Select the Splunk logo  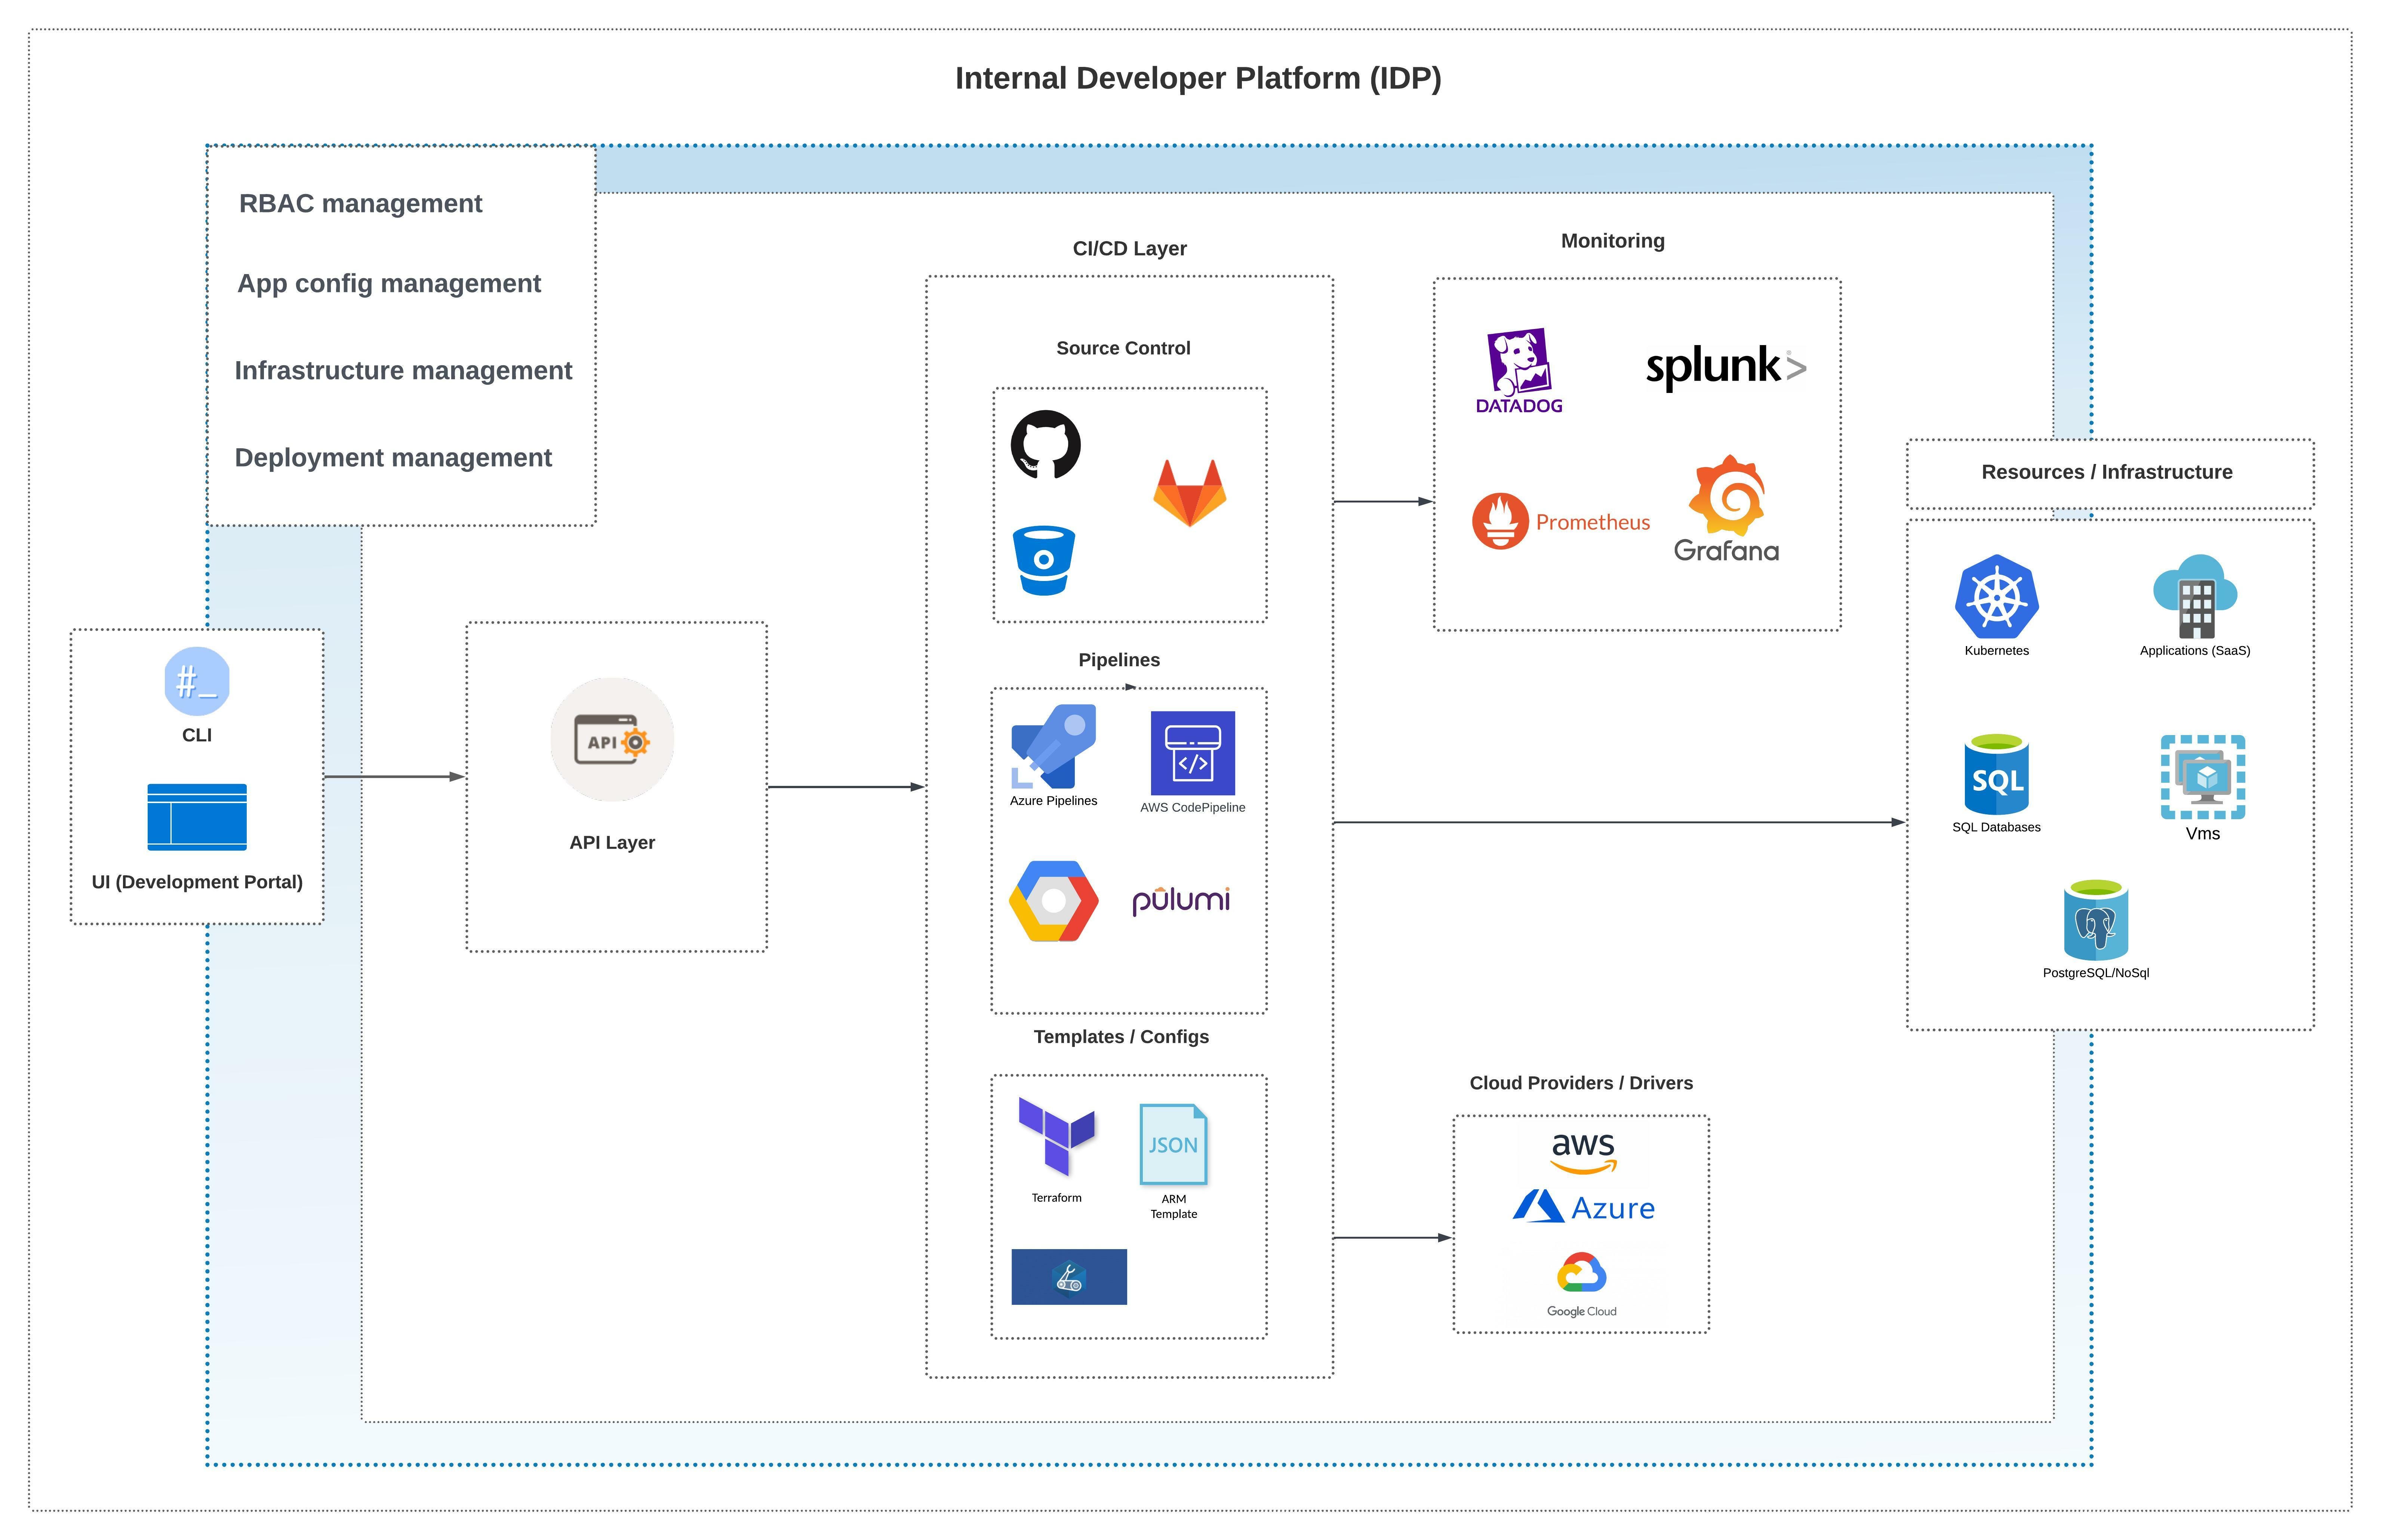tap(1725, 367)
